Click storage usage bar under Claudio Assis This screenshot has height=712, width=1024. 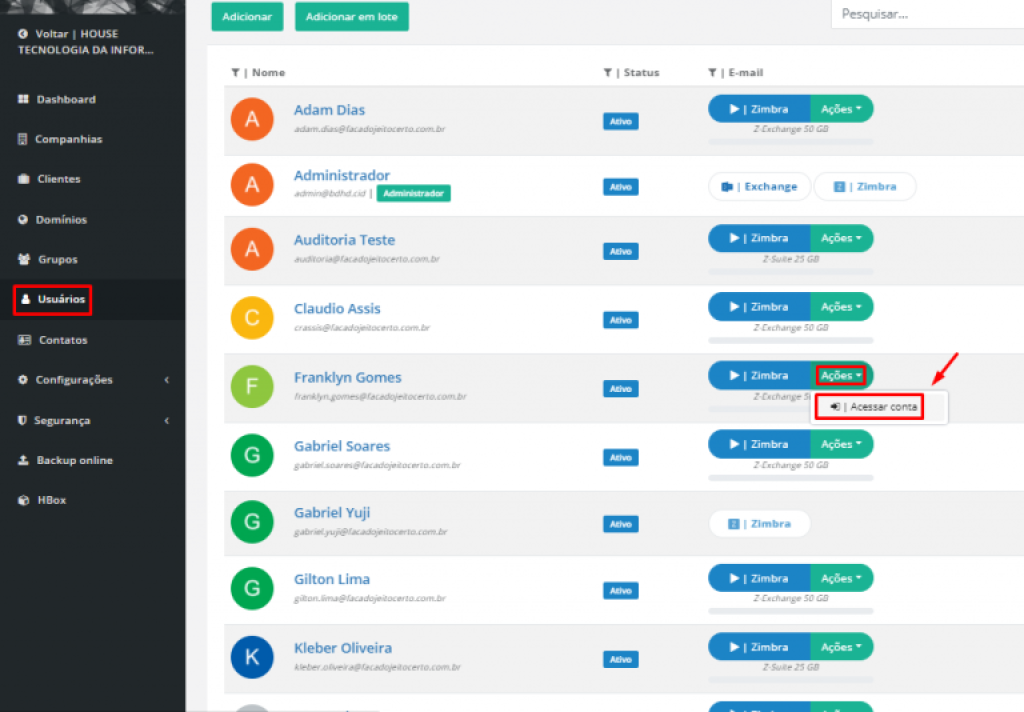(791, 340)
